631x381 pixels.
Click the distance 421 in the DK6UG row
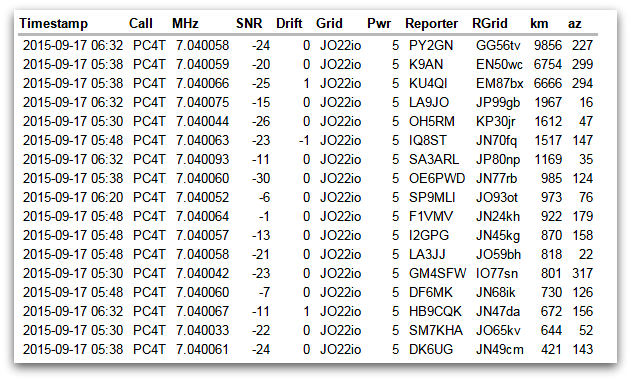[x=551, y=349]
